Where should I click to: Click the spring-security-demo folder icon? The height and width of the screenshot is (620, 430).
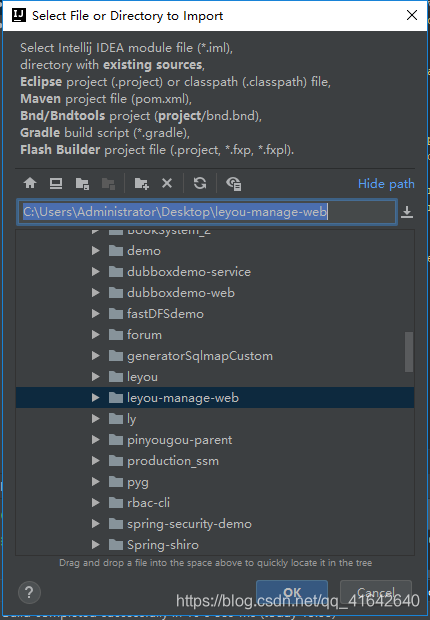116,523
